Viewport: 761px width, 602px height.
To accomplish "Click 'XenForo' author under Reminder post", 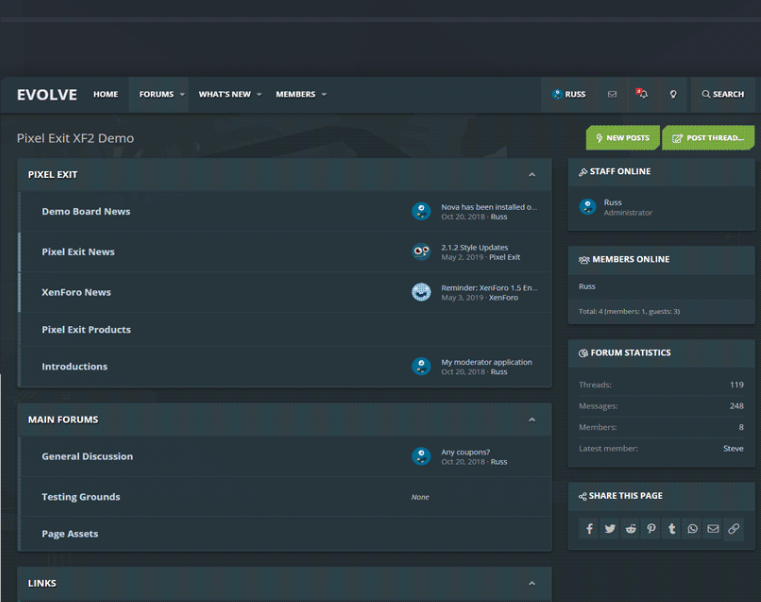I will tap(503, 298).
